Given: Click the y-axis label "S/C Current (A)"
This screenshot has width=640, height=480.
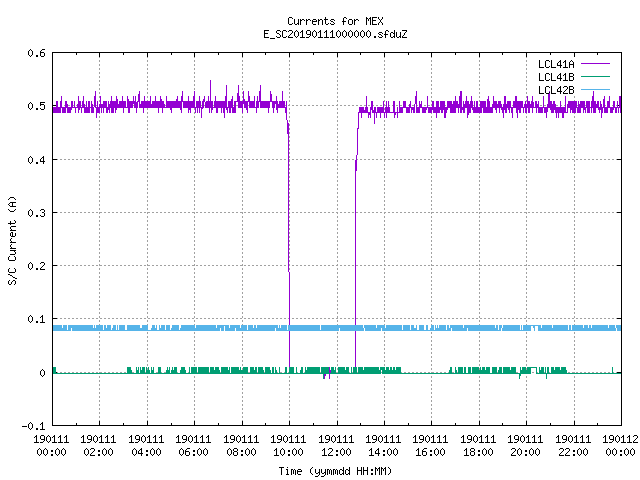Looking at the screenshot, I should pos(13,240).
